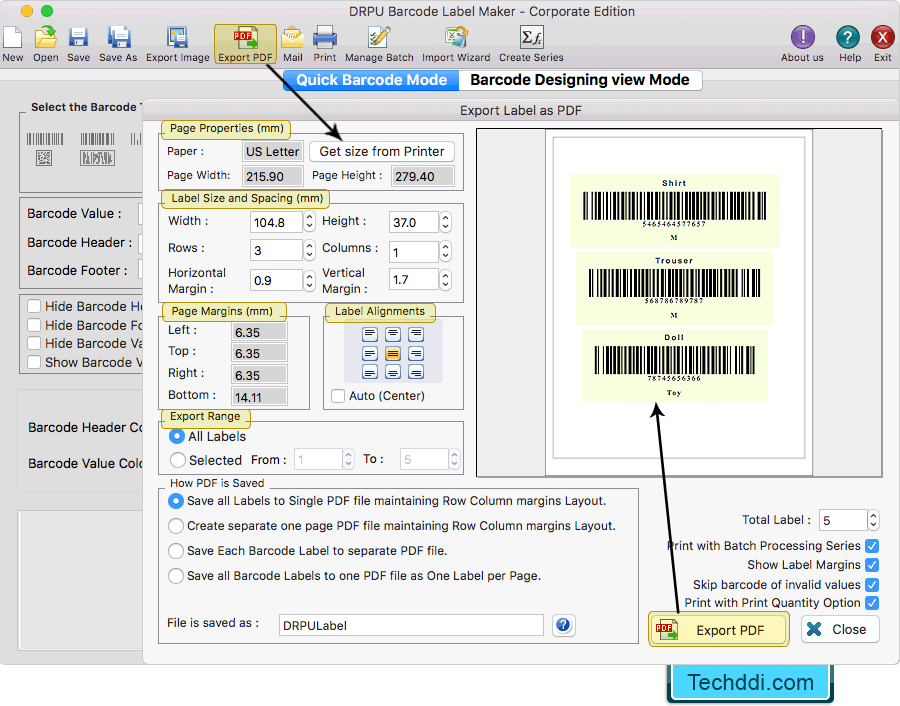Click the Doll barcode label preview
900x706 pixels.
pos(674,365)
